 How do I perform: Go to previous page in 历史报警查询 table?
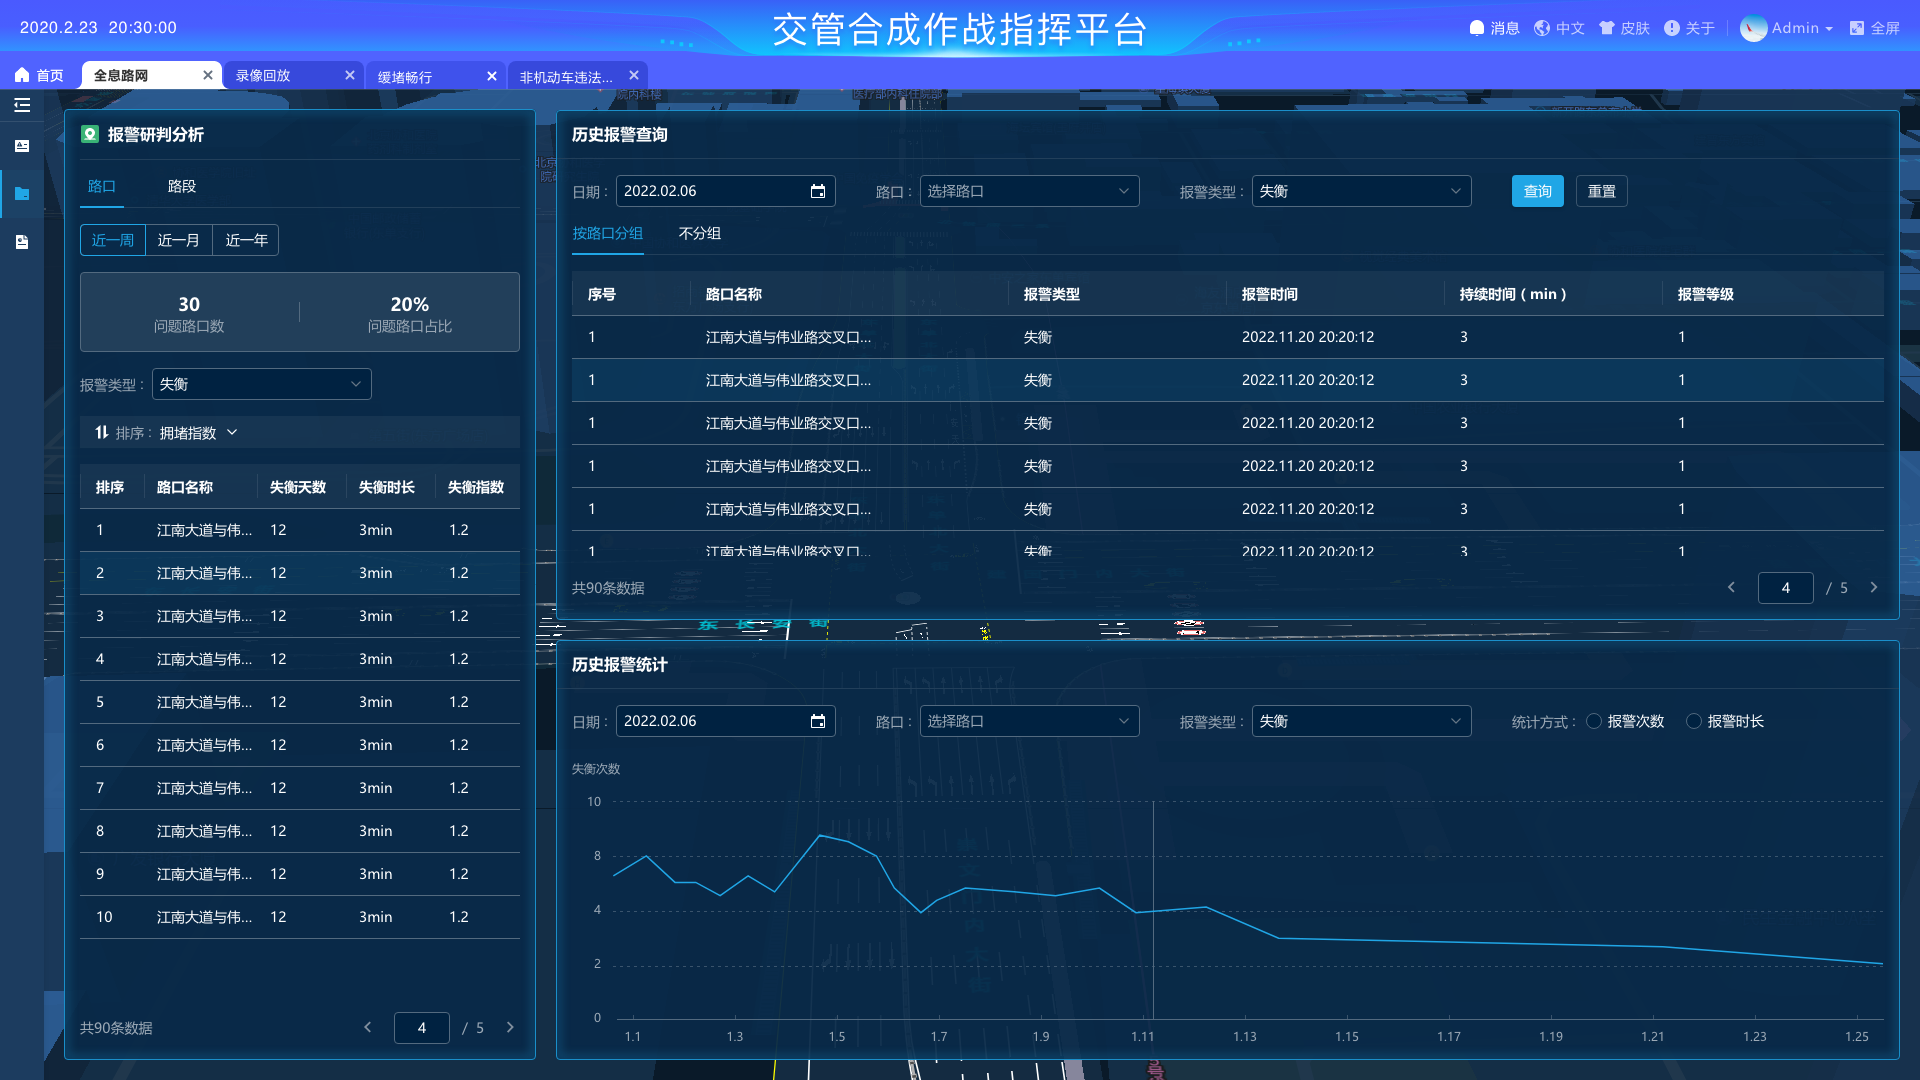[x=1732, y=587]
